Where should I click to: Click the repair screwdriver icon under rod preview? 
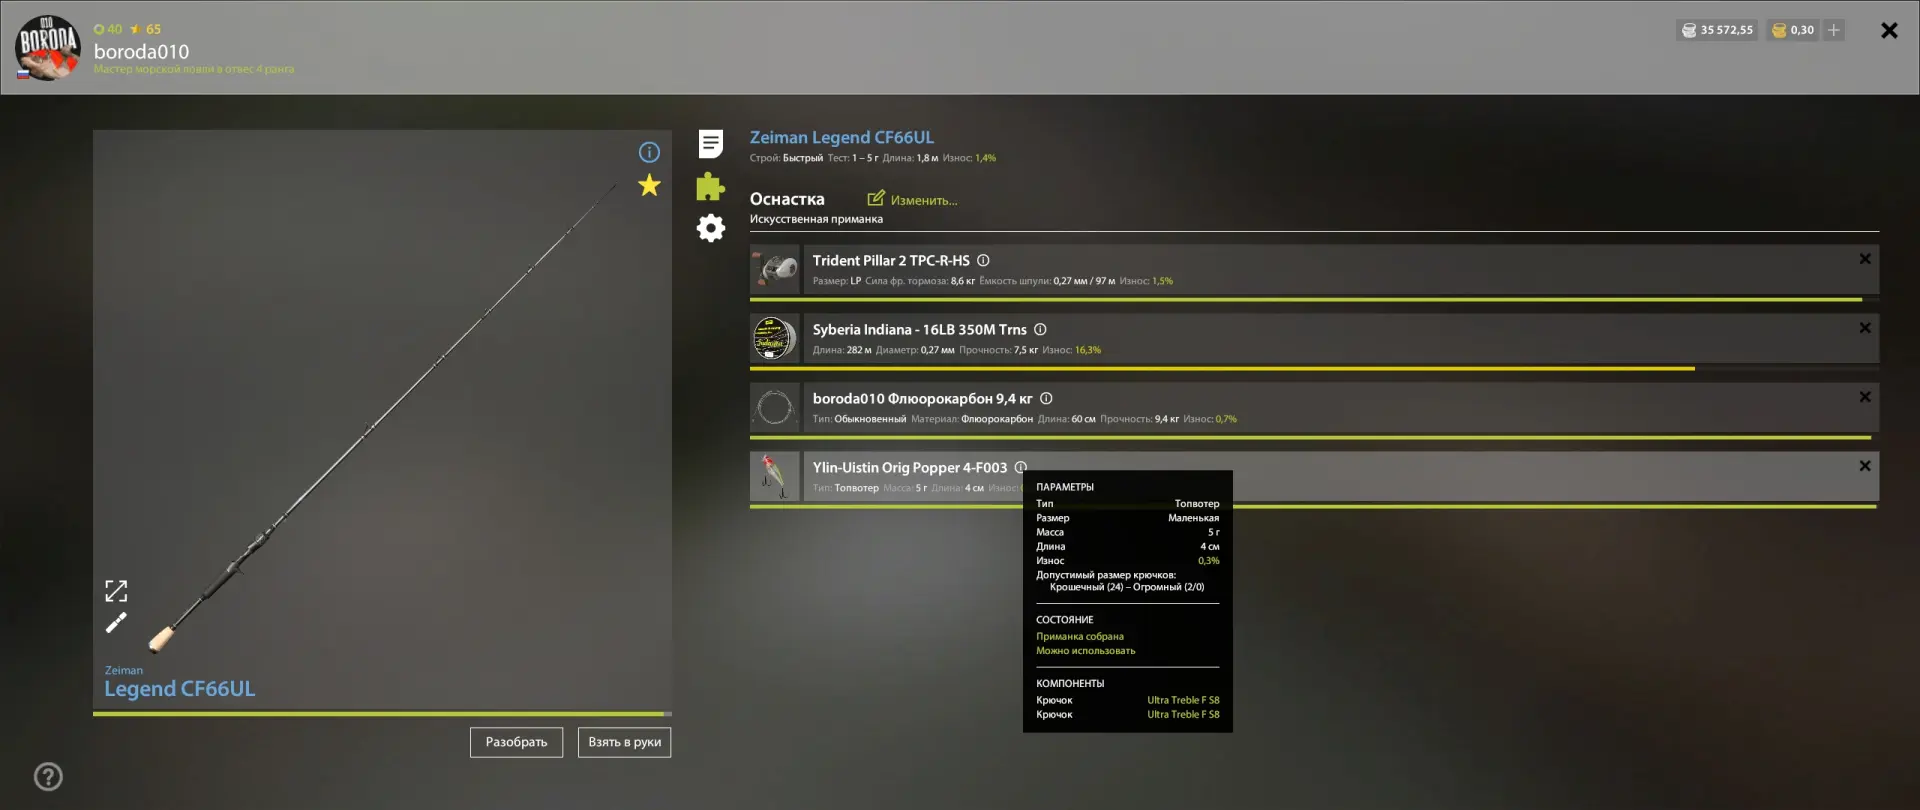116,623
